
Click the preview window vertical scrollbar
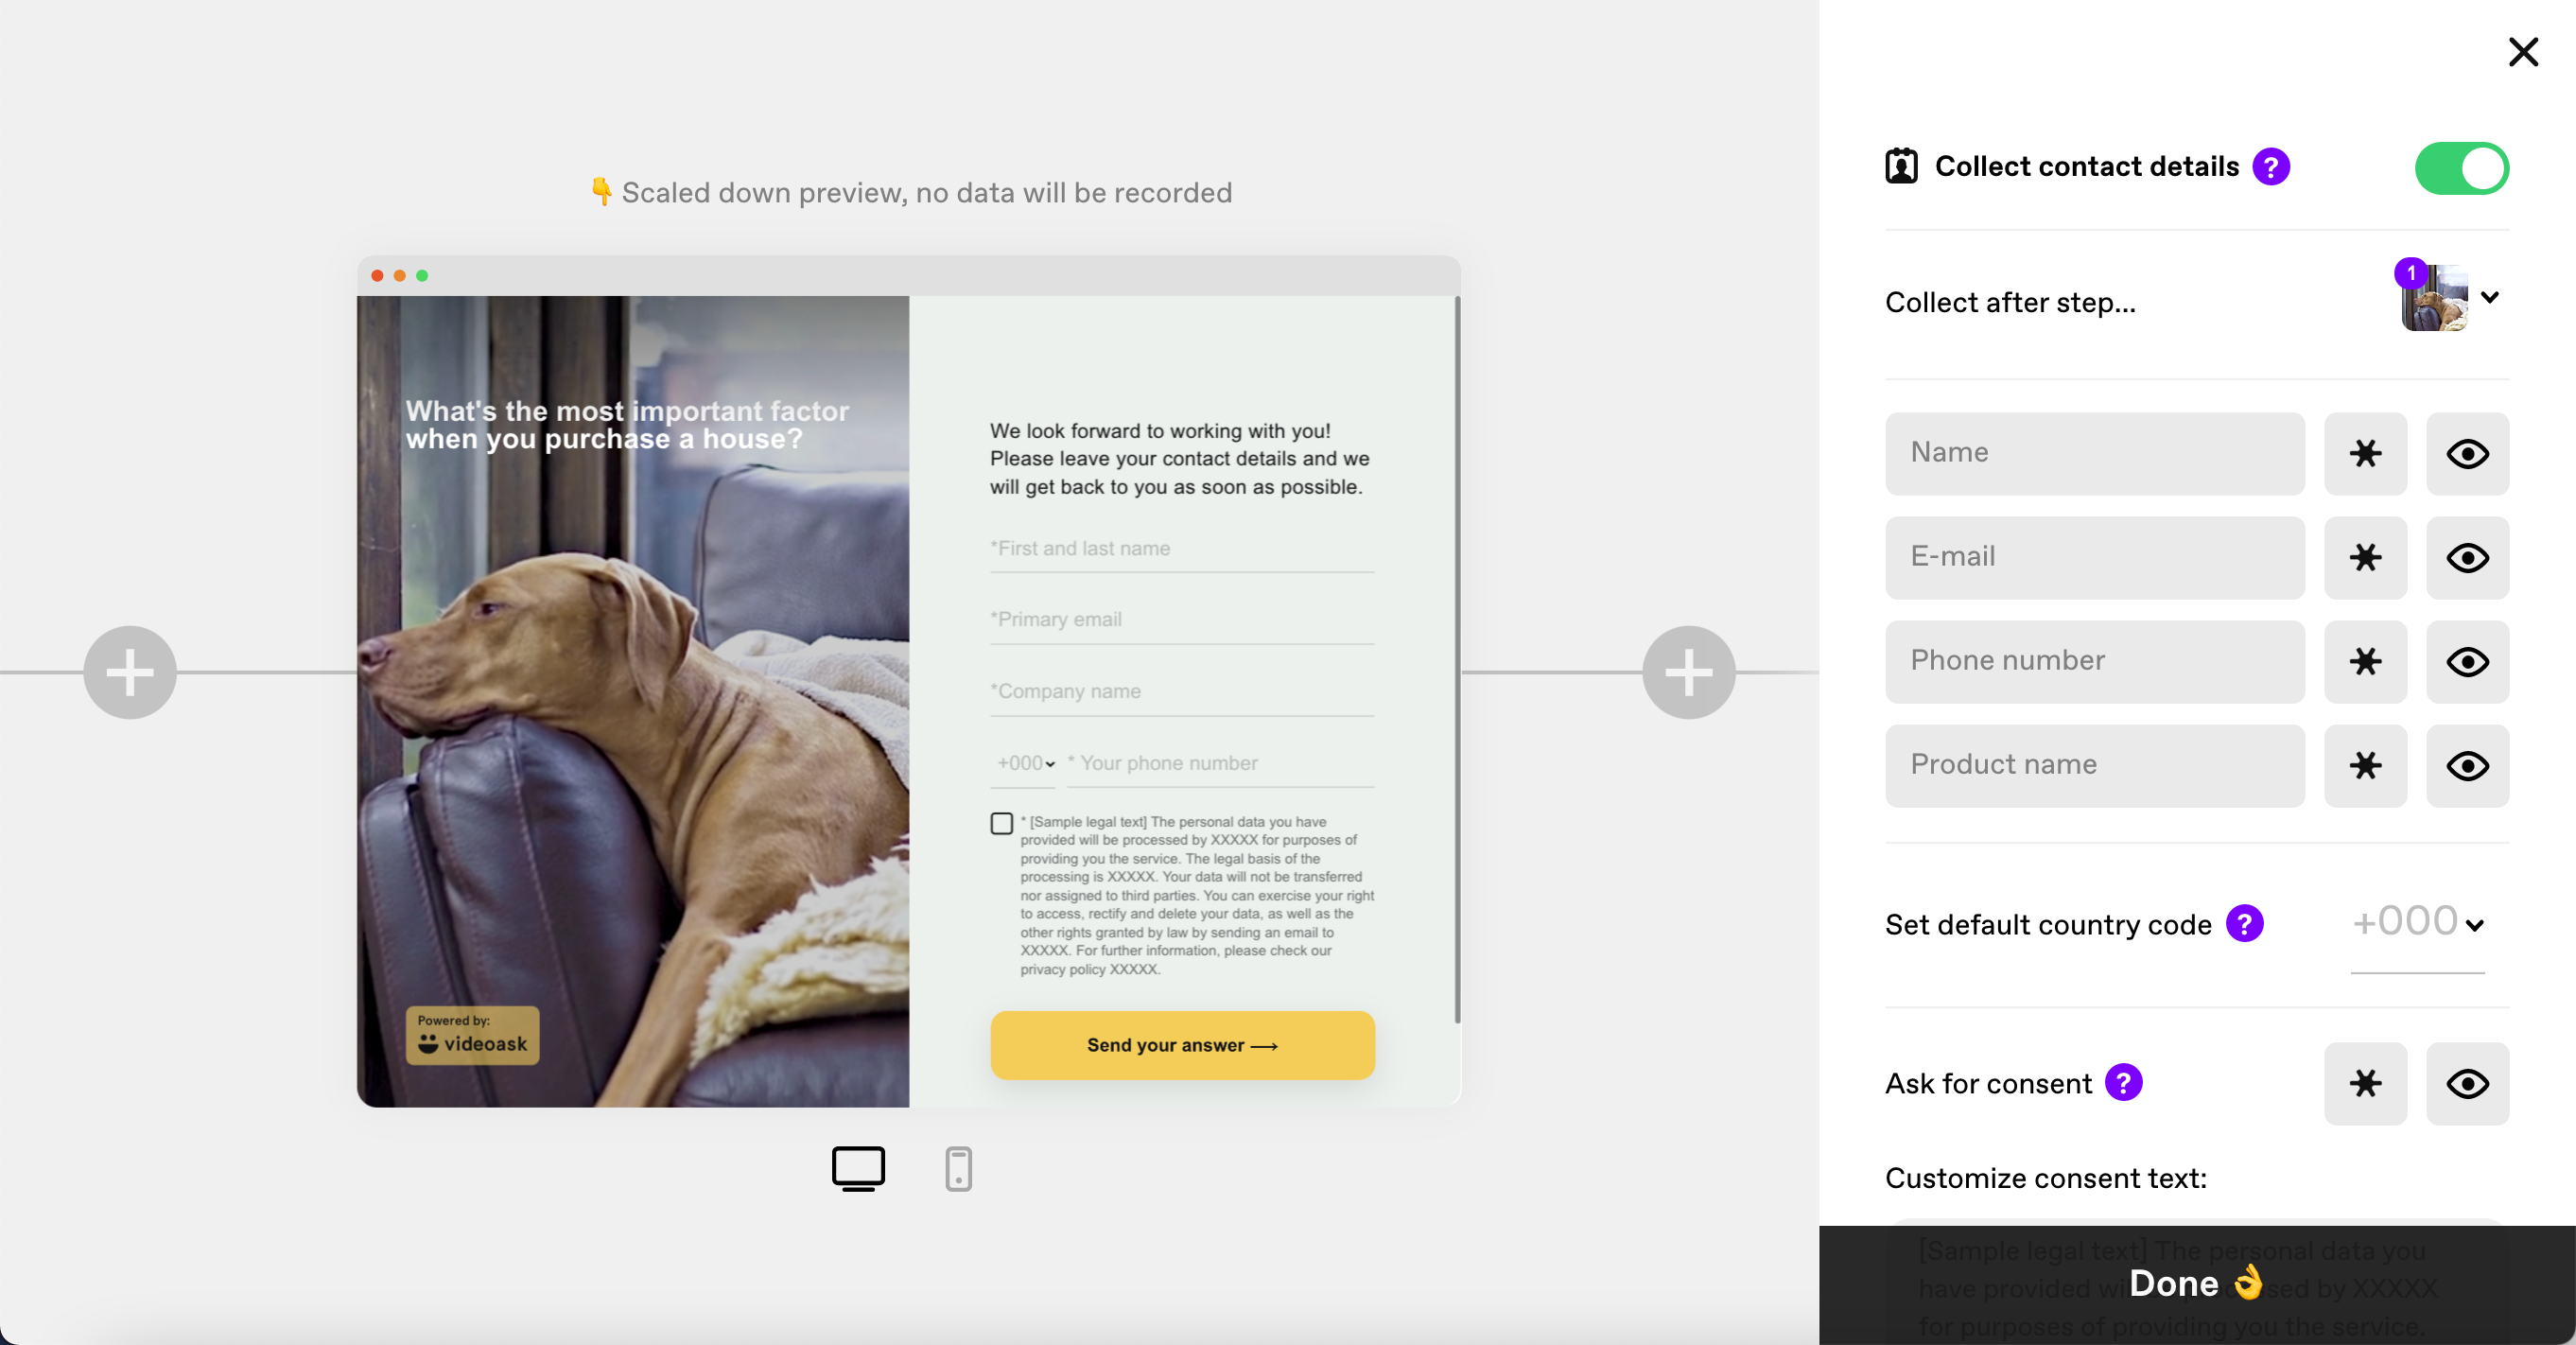[1457, 660]
